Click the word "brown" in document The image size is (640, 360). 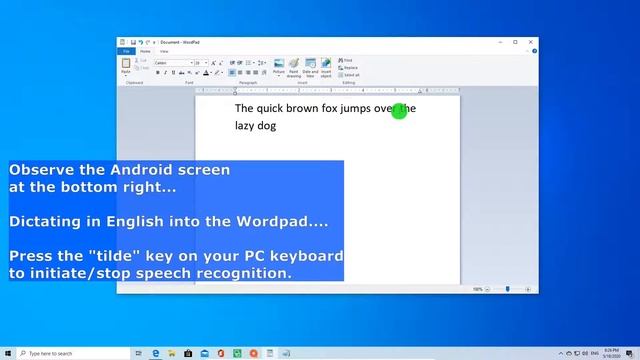click(302, 108)
